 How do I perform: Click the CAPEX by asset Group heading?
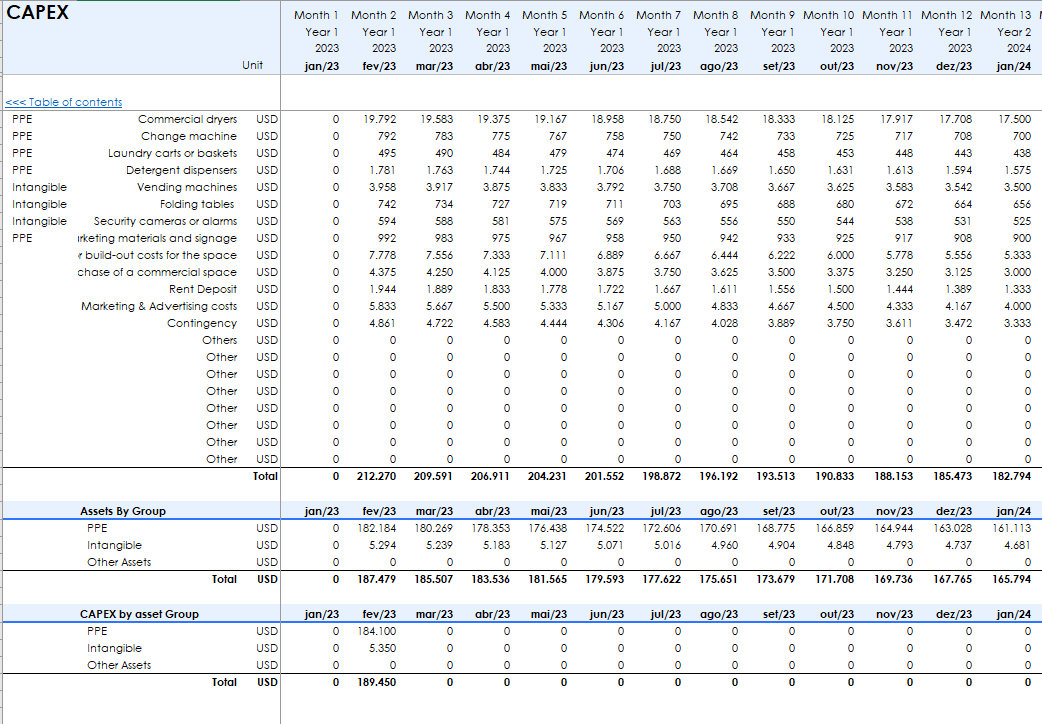[139, 614]
